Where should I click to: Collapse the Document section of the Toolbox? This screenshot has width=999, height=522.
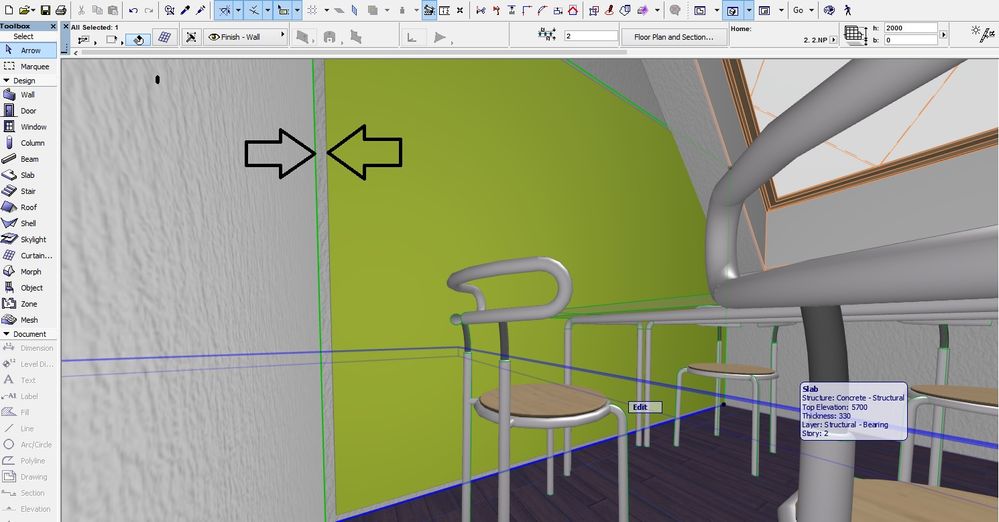click(6, 334)
